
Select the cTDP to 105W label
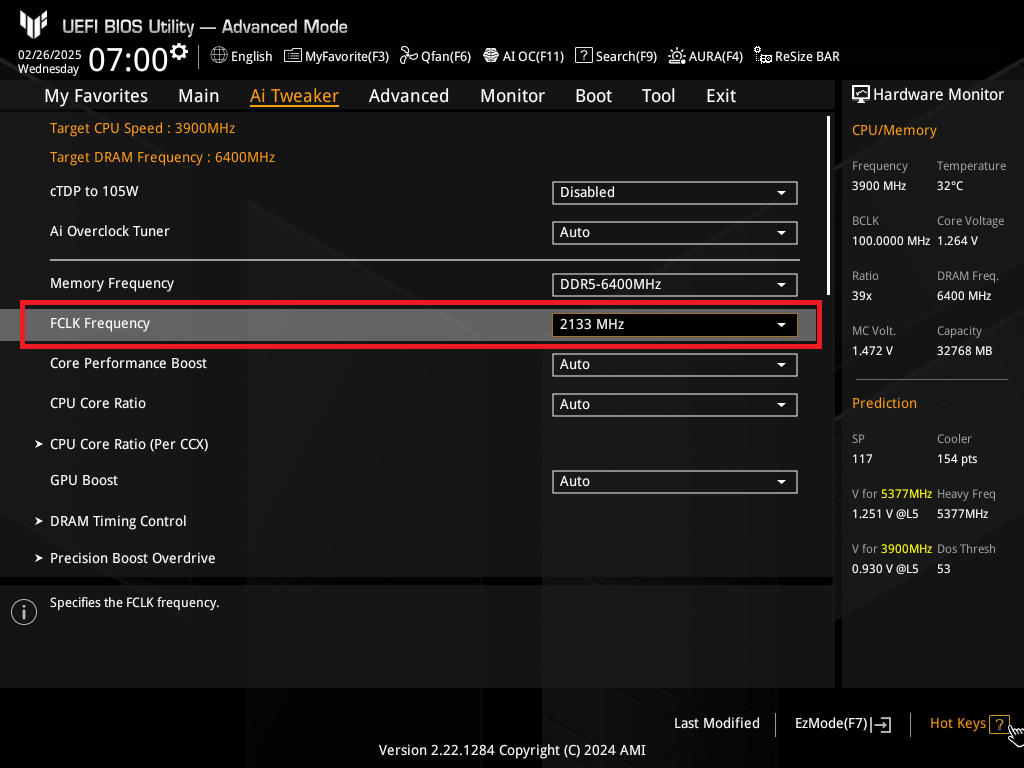click(x=94, y=191)
